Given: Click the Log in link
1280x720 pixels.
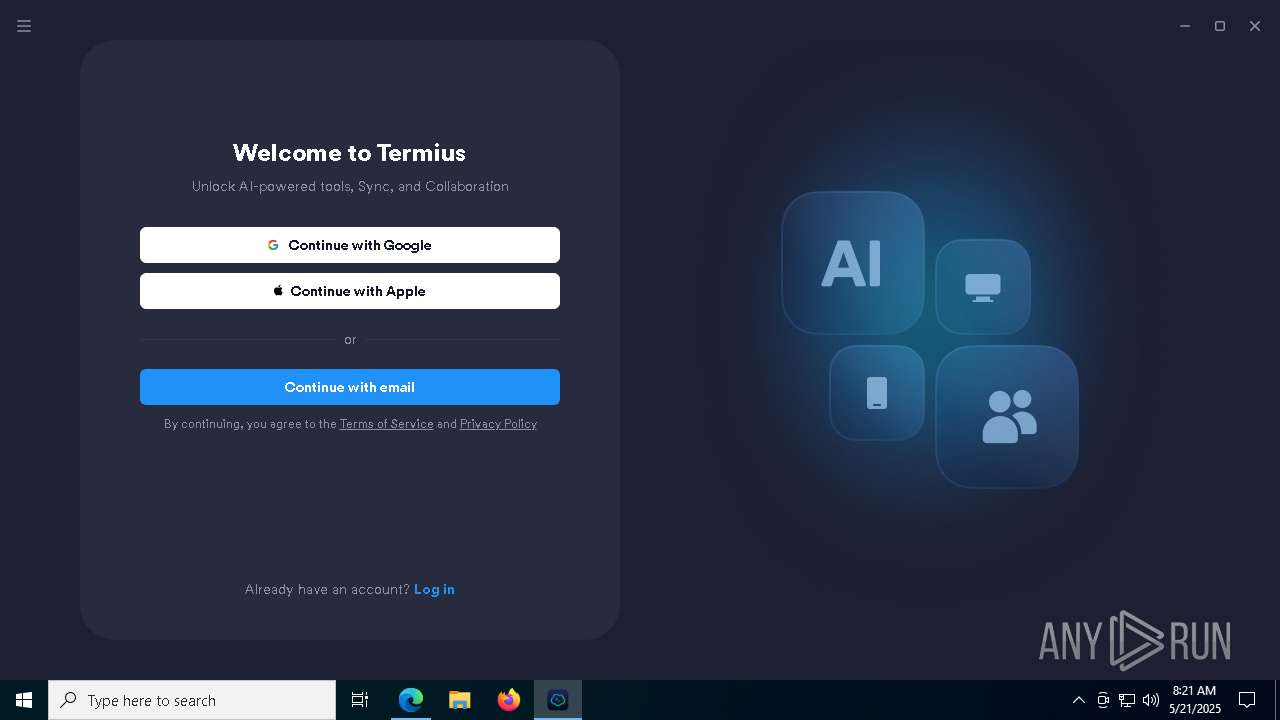Looking at the screenshot, I should (434, 589).
